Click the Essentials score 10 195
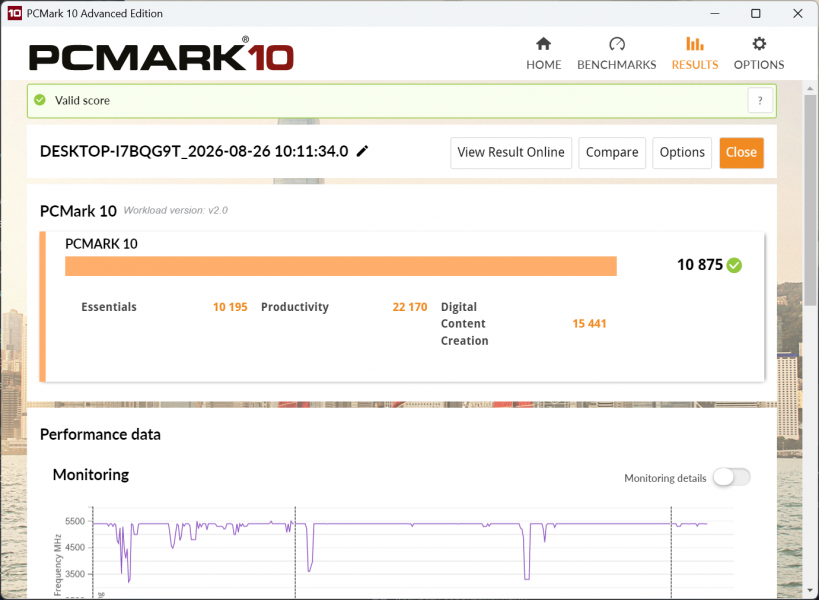This screenshot has height=600, width=819. [x=230, y=307]
